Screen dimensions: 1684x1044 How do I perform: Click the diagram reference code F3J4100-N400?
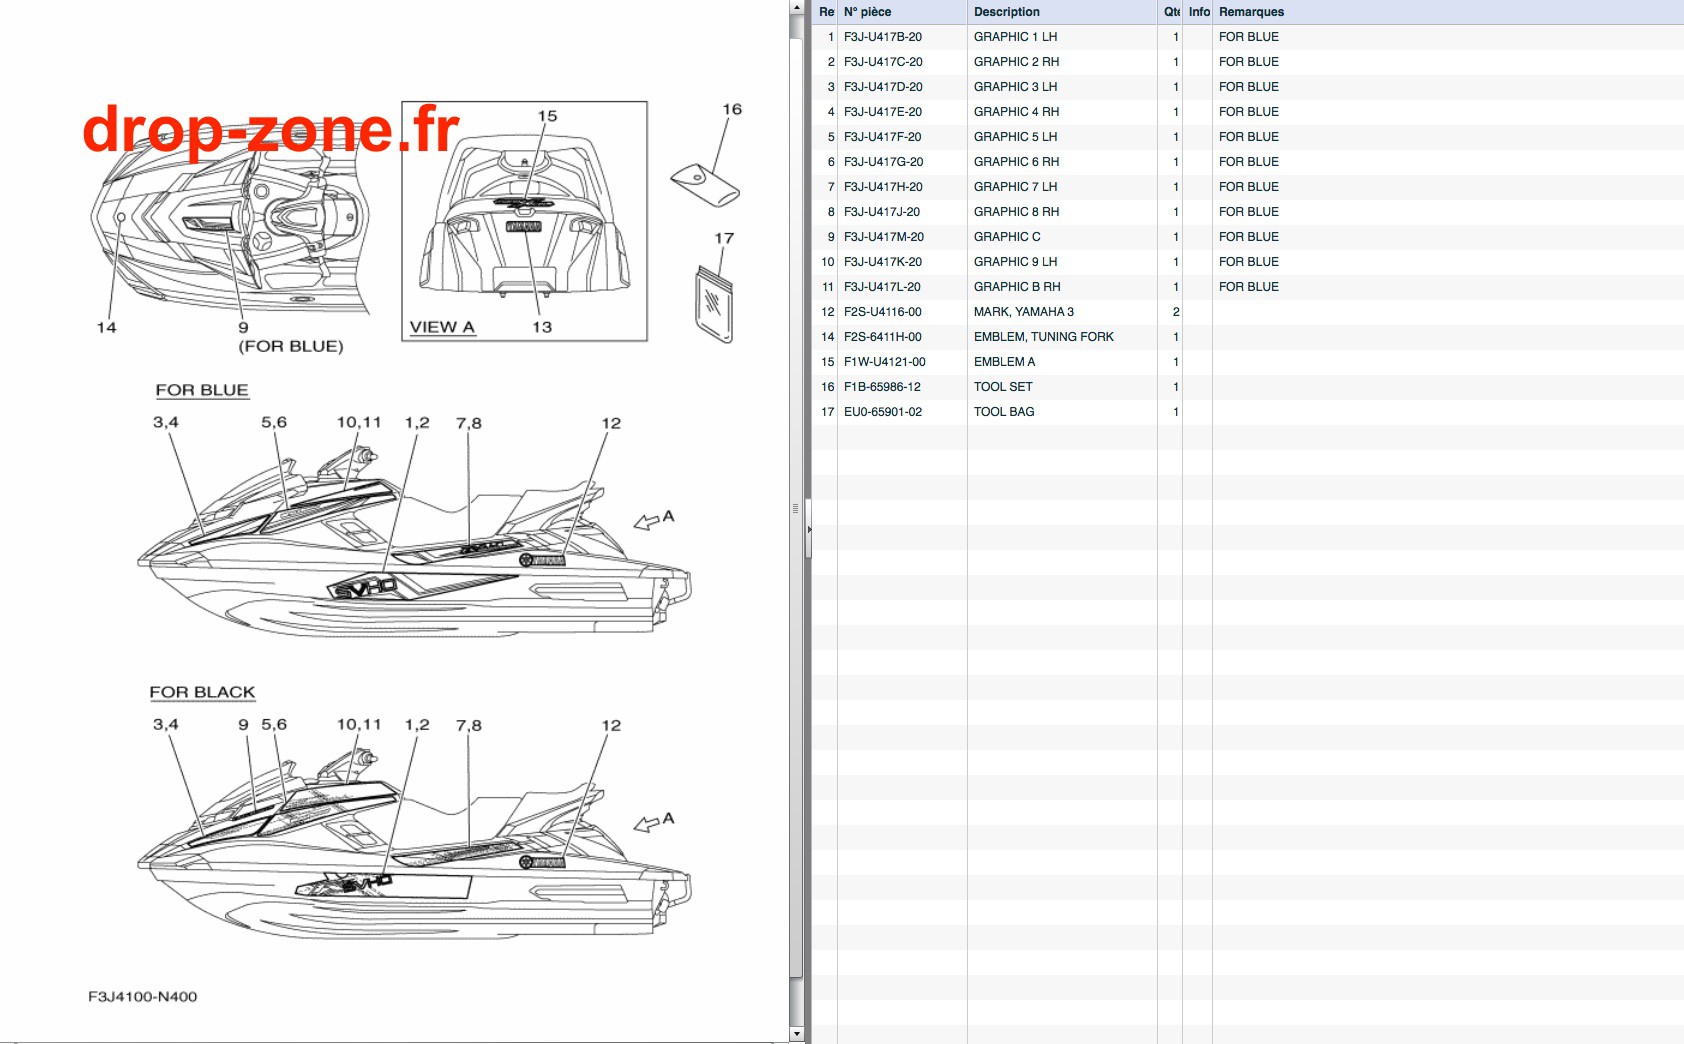click(x=143, y=997)
